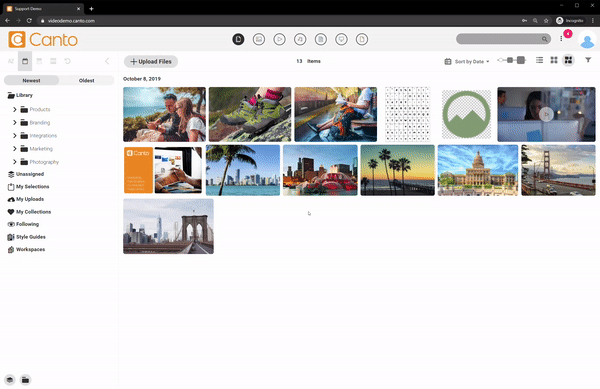Filter by other files icon
Screen dimensions: 600x389
pos(362,39)
